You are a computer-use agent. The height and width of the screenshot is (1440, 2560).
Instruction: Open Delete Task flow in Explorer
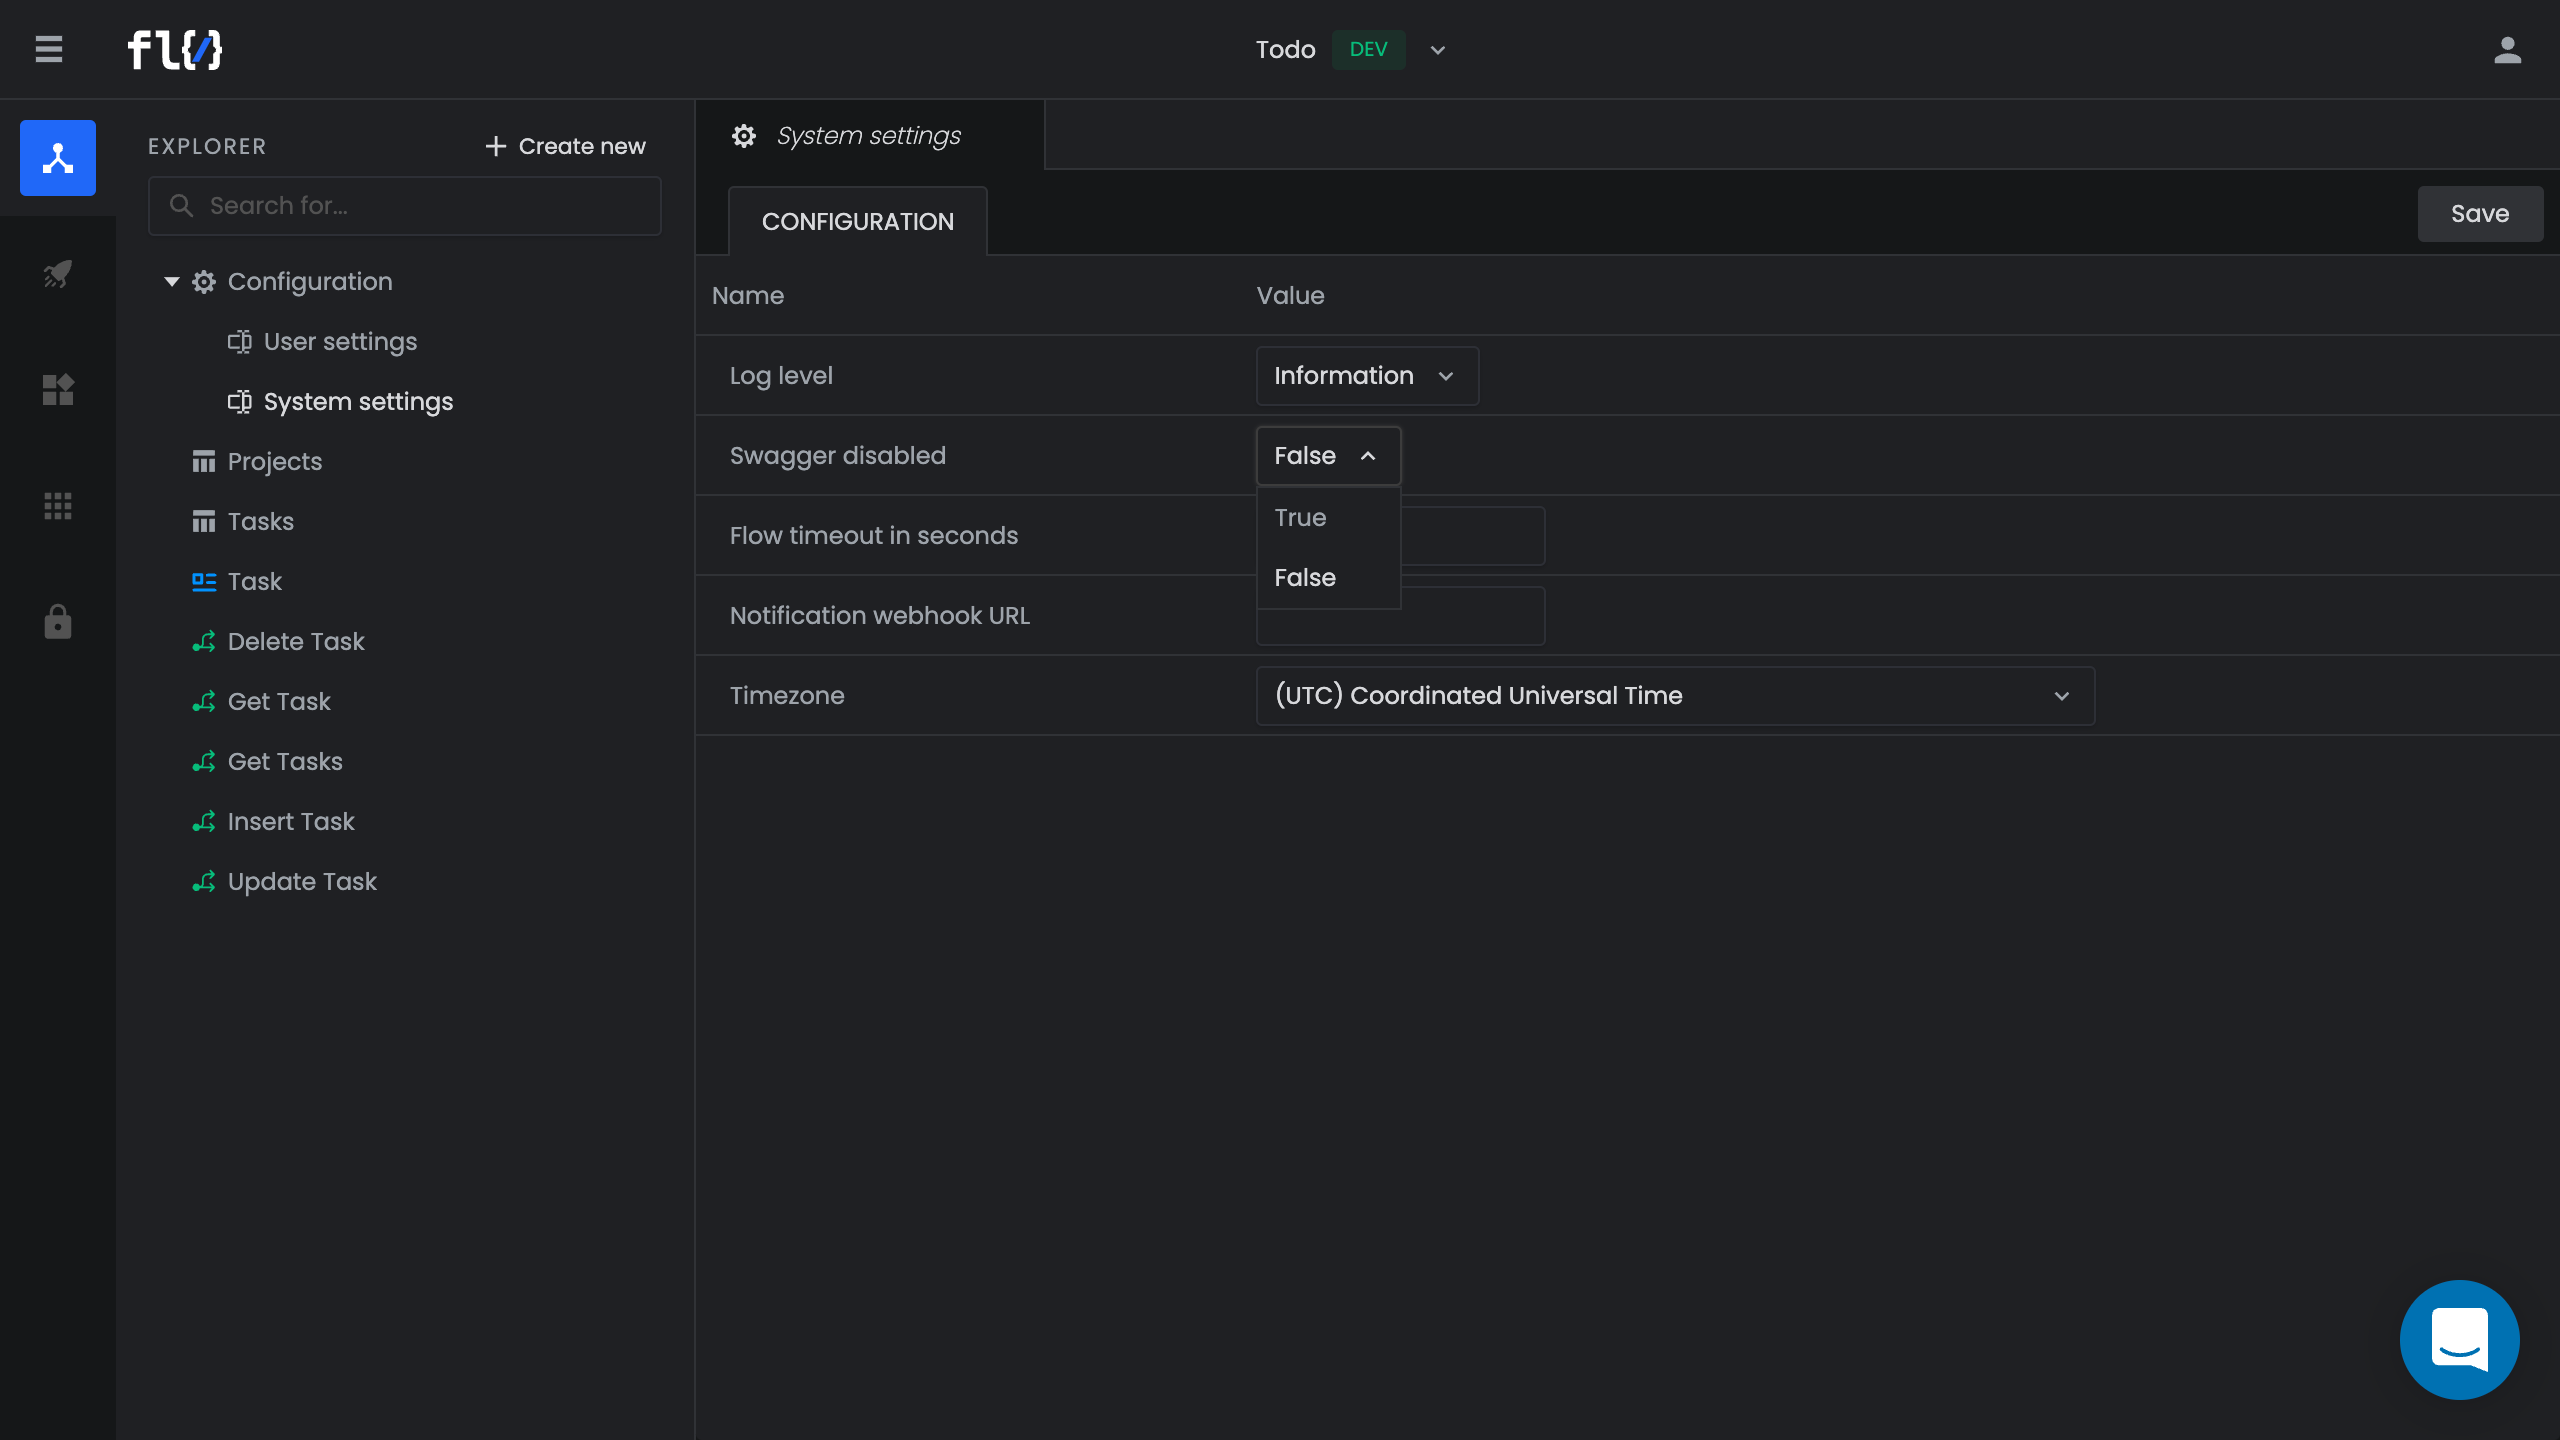[x=296, y=642]
